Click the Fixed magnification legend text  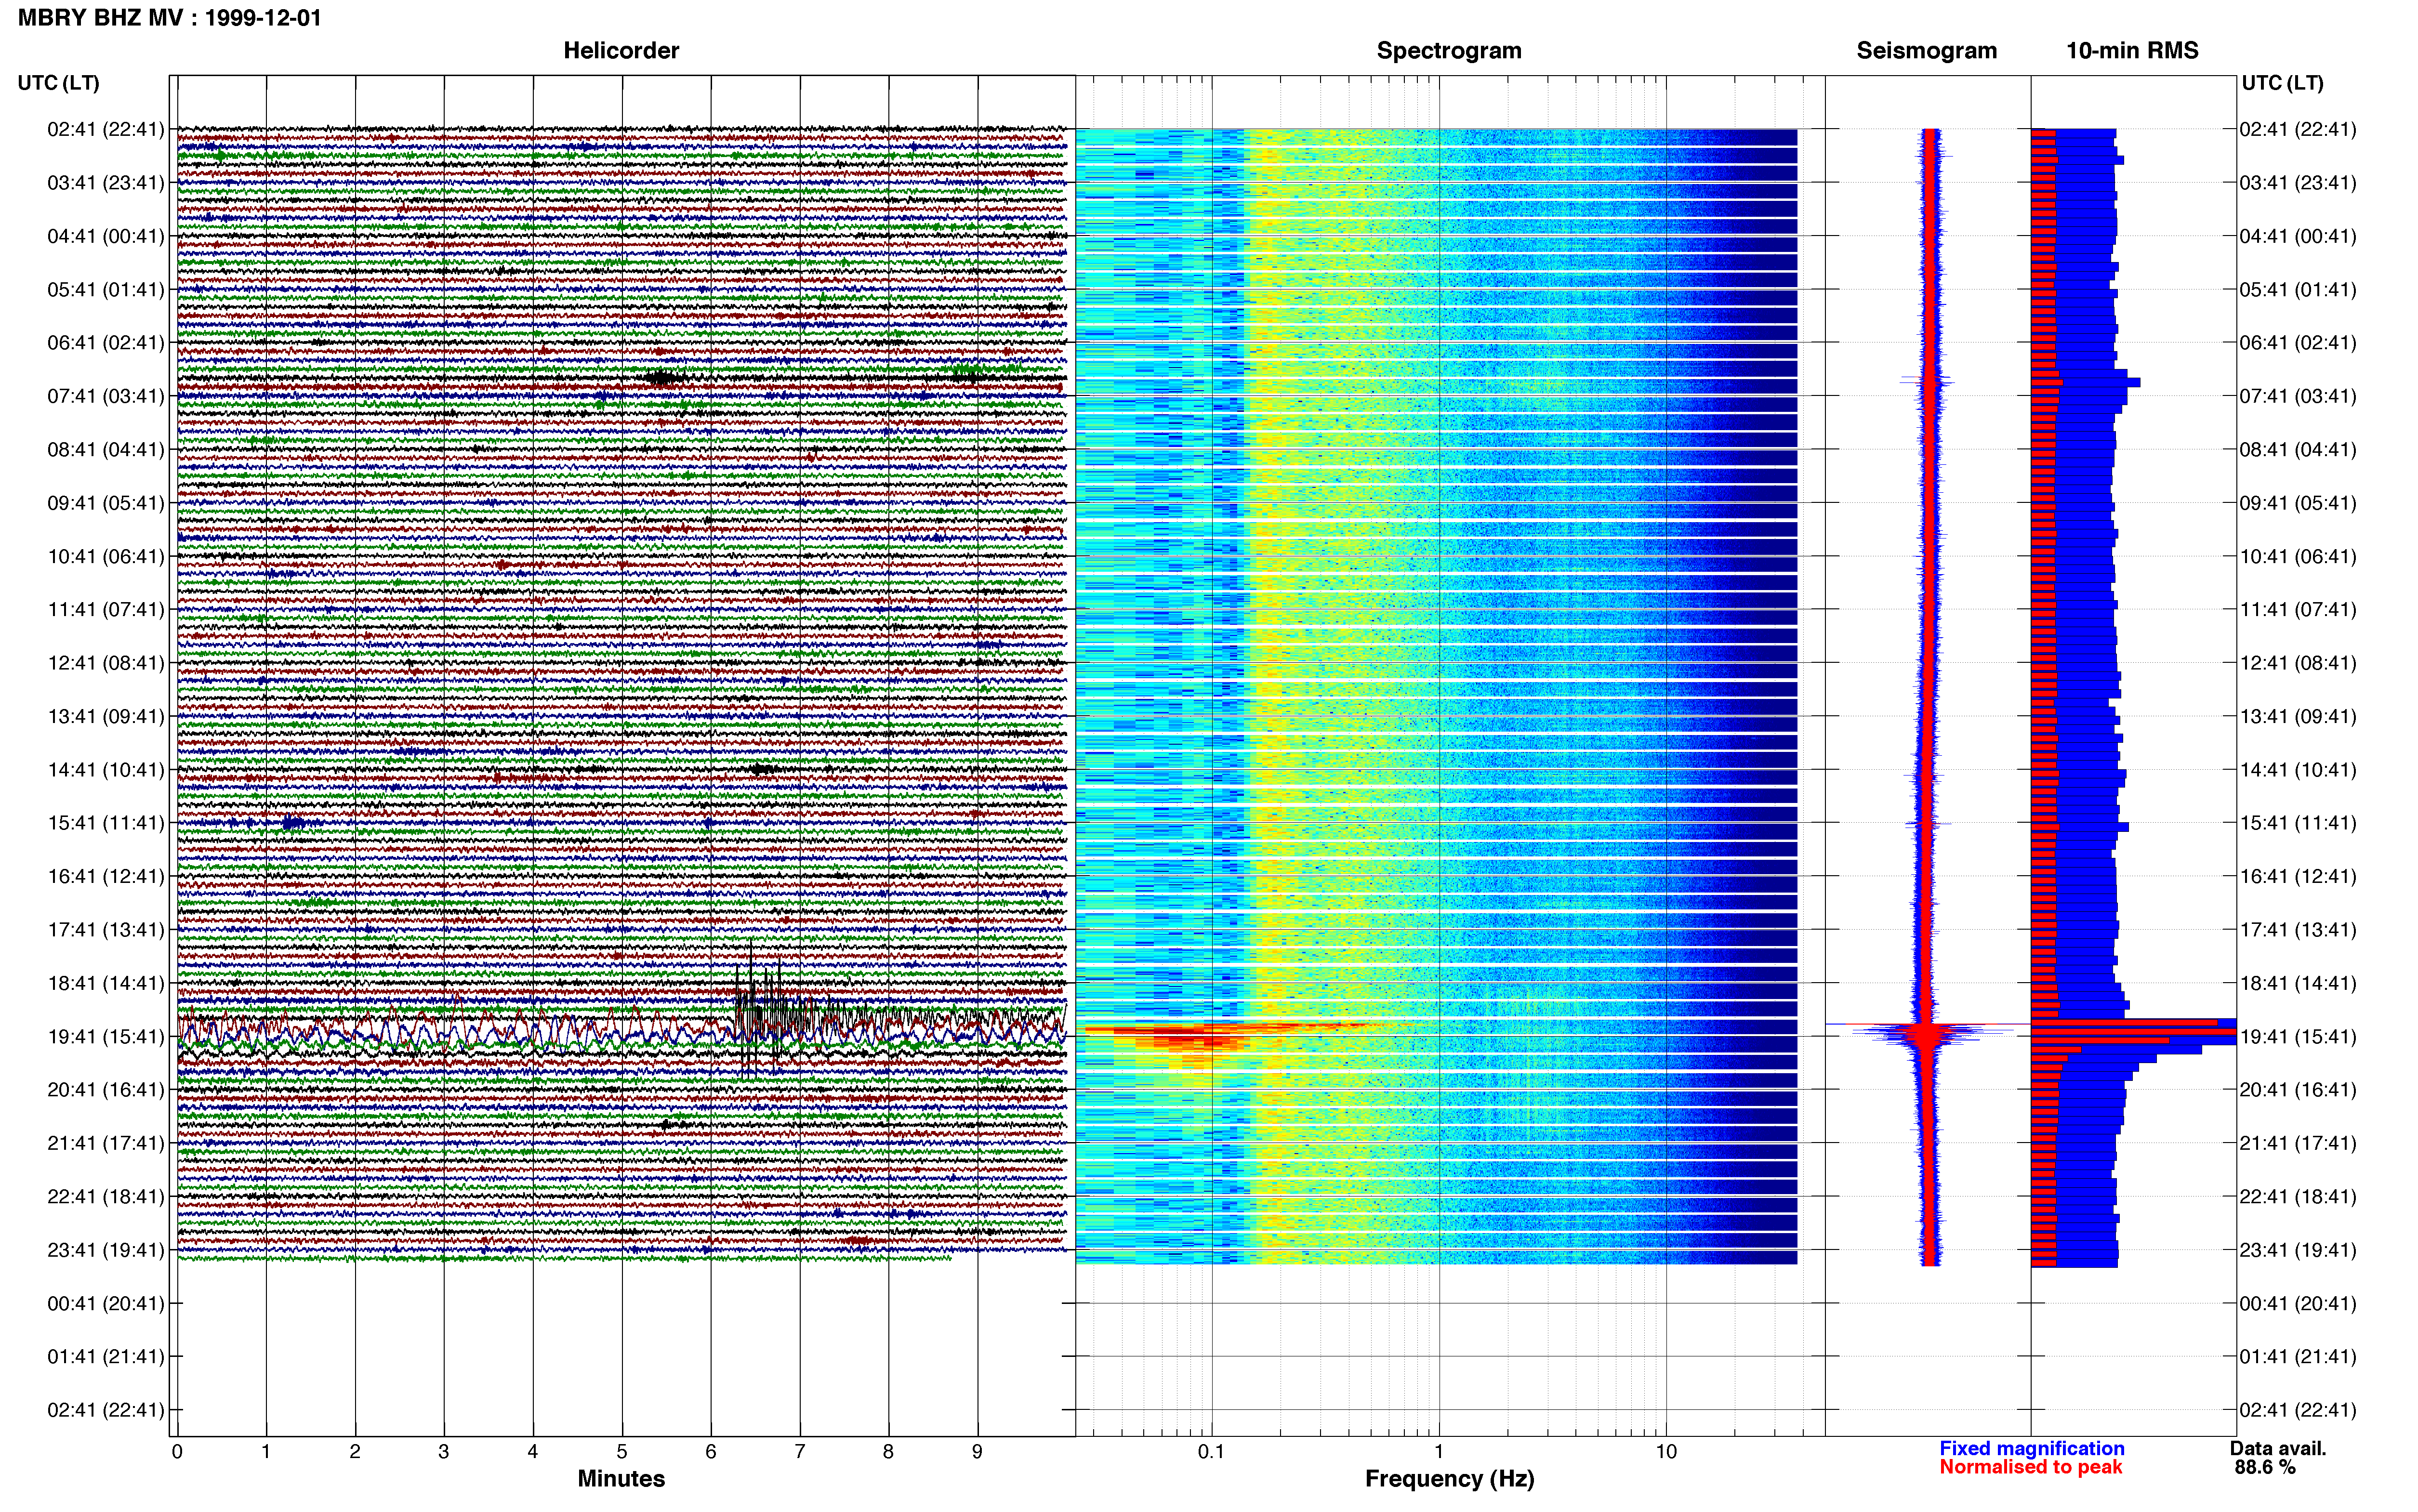pos(2032,1448)
